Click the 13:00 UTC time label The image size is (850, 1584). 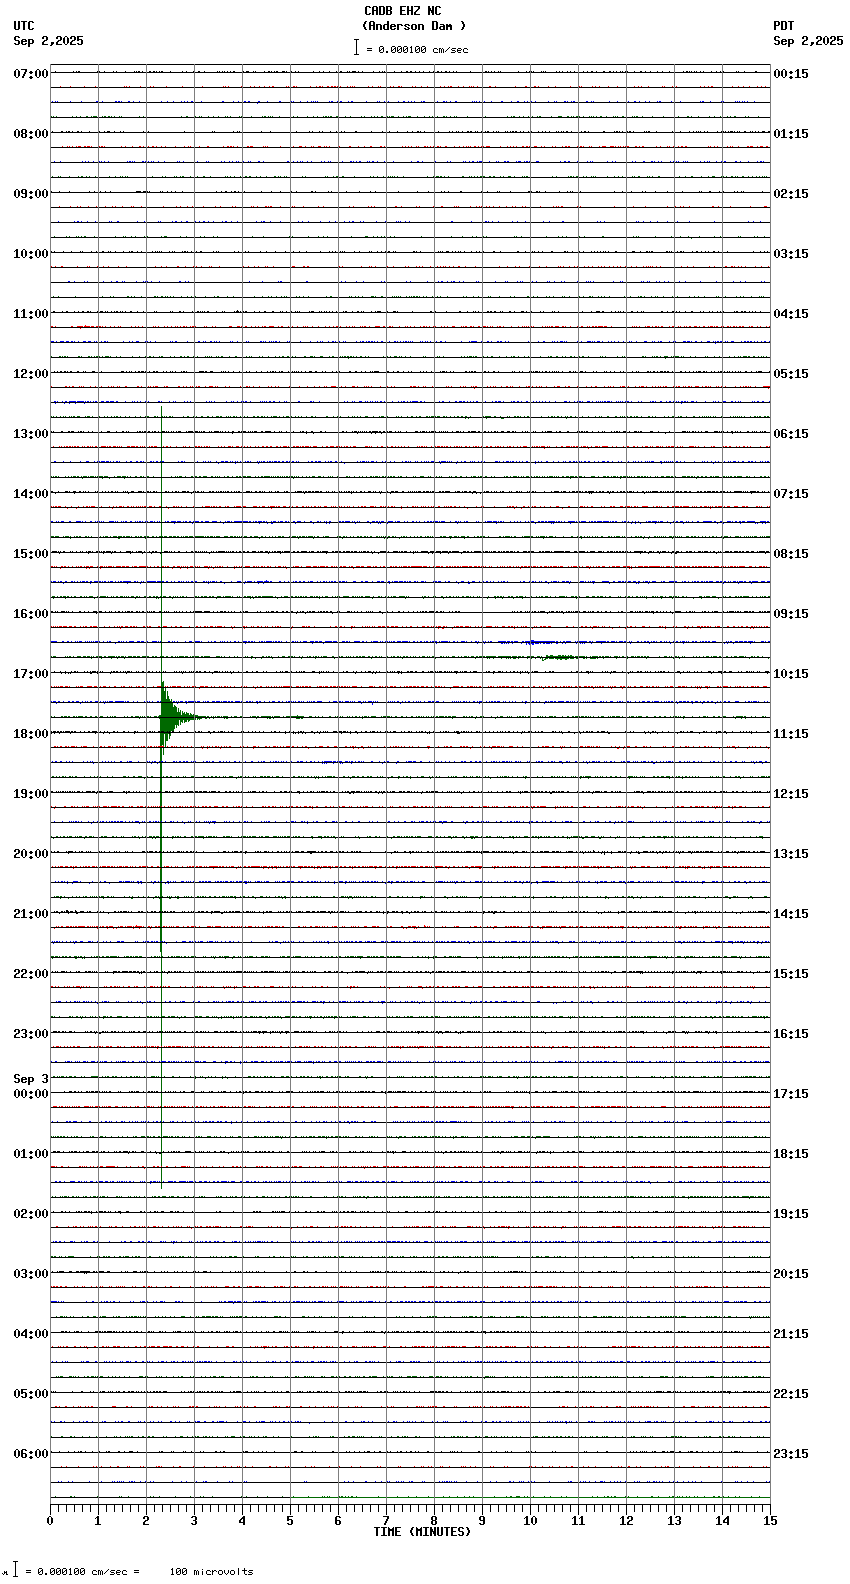pyautogui.click(x=31, y=434)
